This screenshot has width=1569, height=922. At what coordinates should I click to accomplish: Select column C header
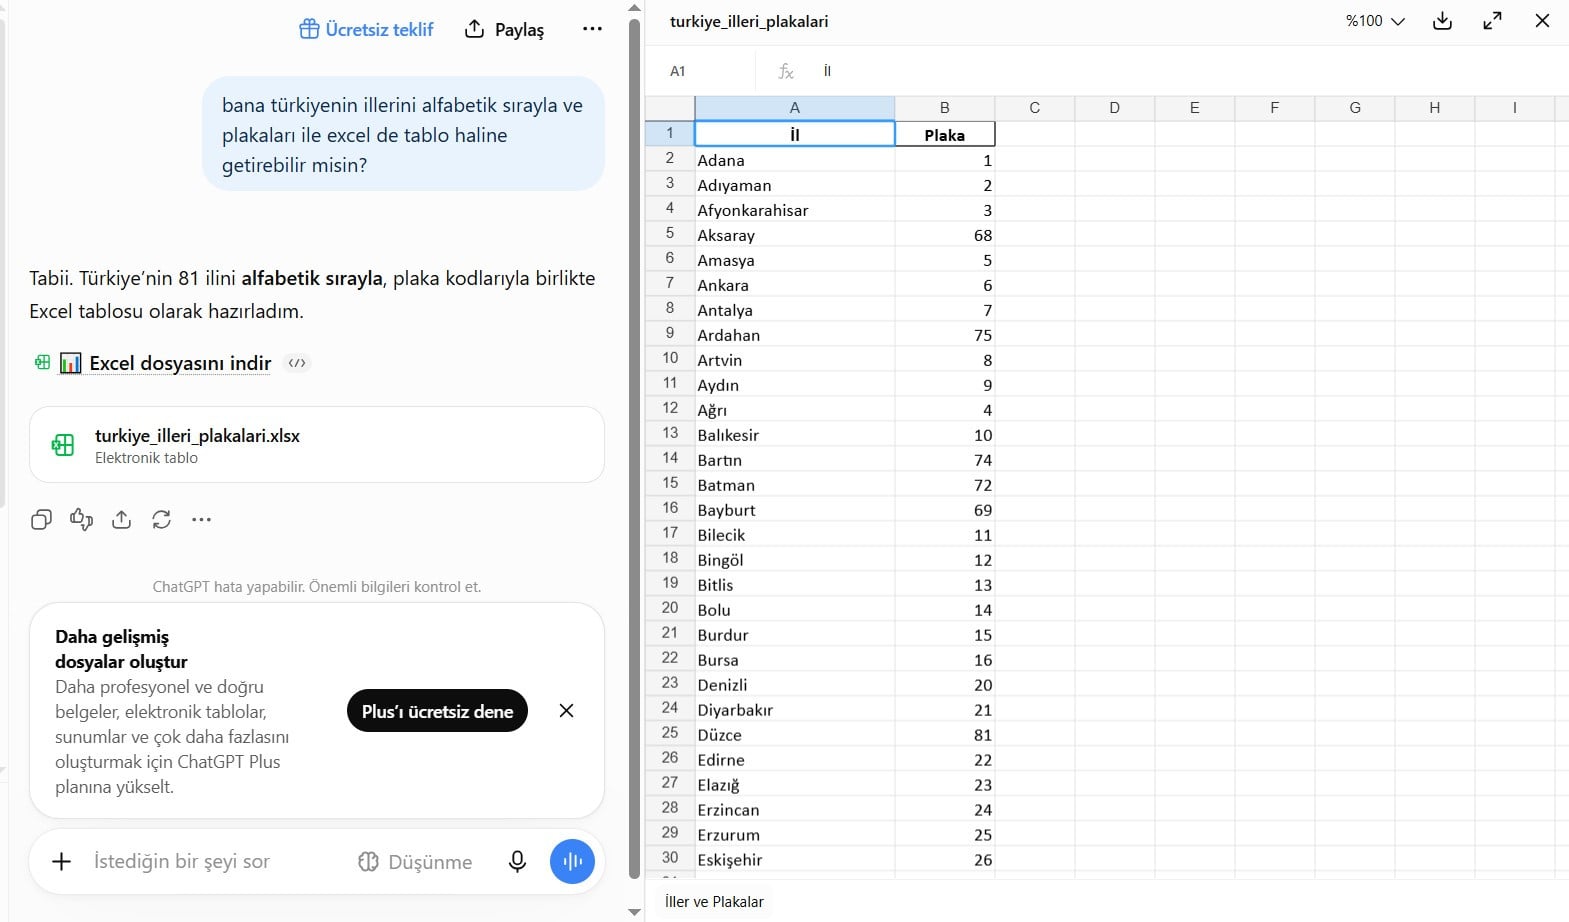(x=1034, y=108)
